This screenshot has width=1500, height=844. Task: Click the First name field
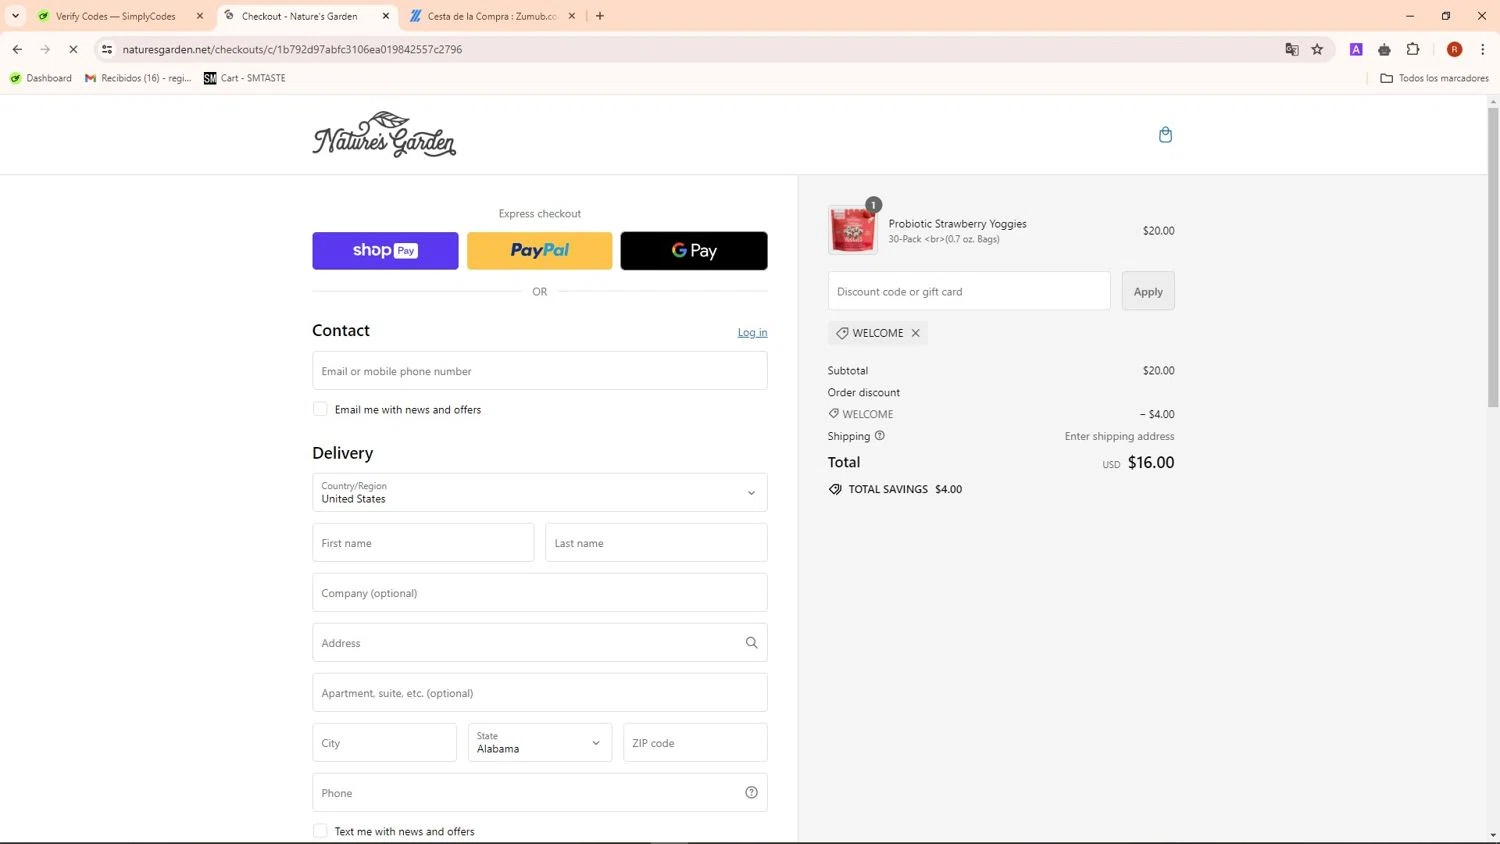click(423, 543)
